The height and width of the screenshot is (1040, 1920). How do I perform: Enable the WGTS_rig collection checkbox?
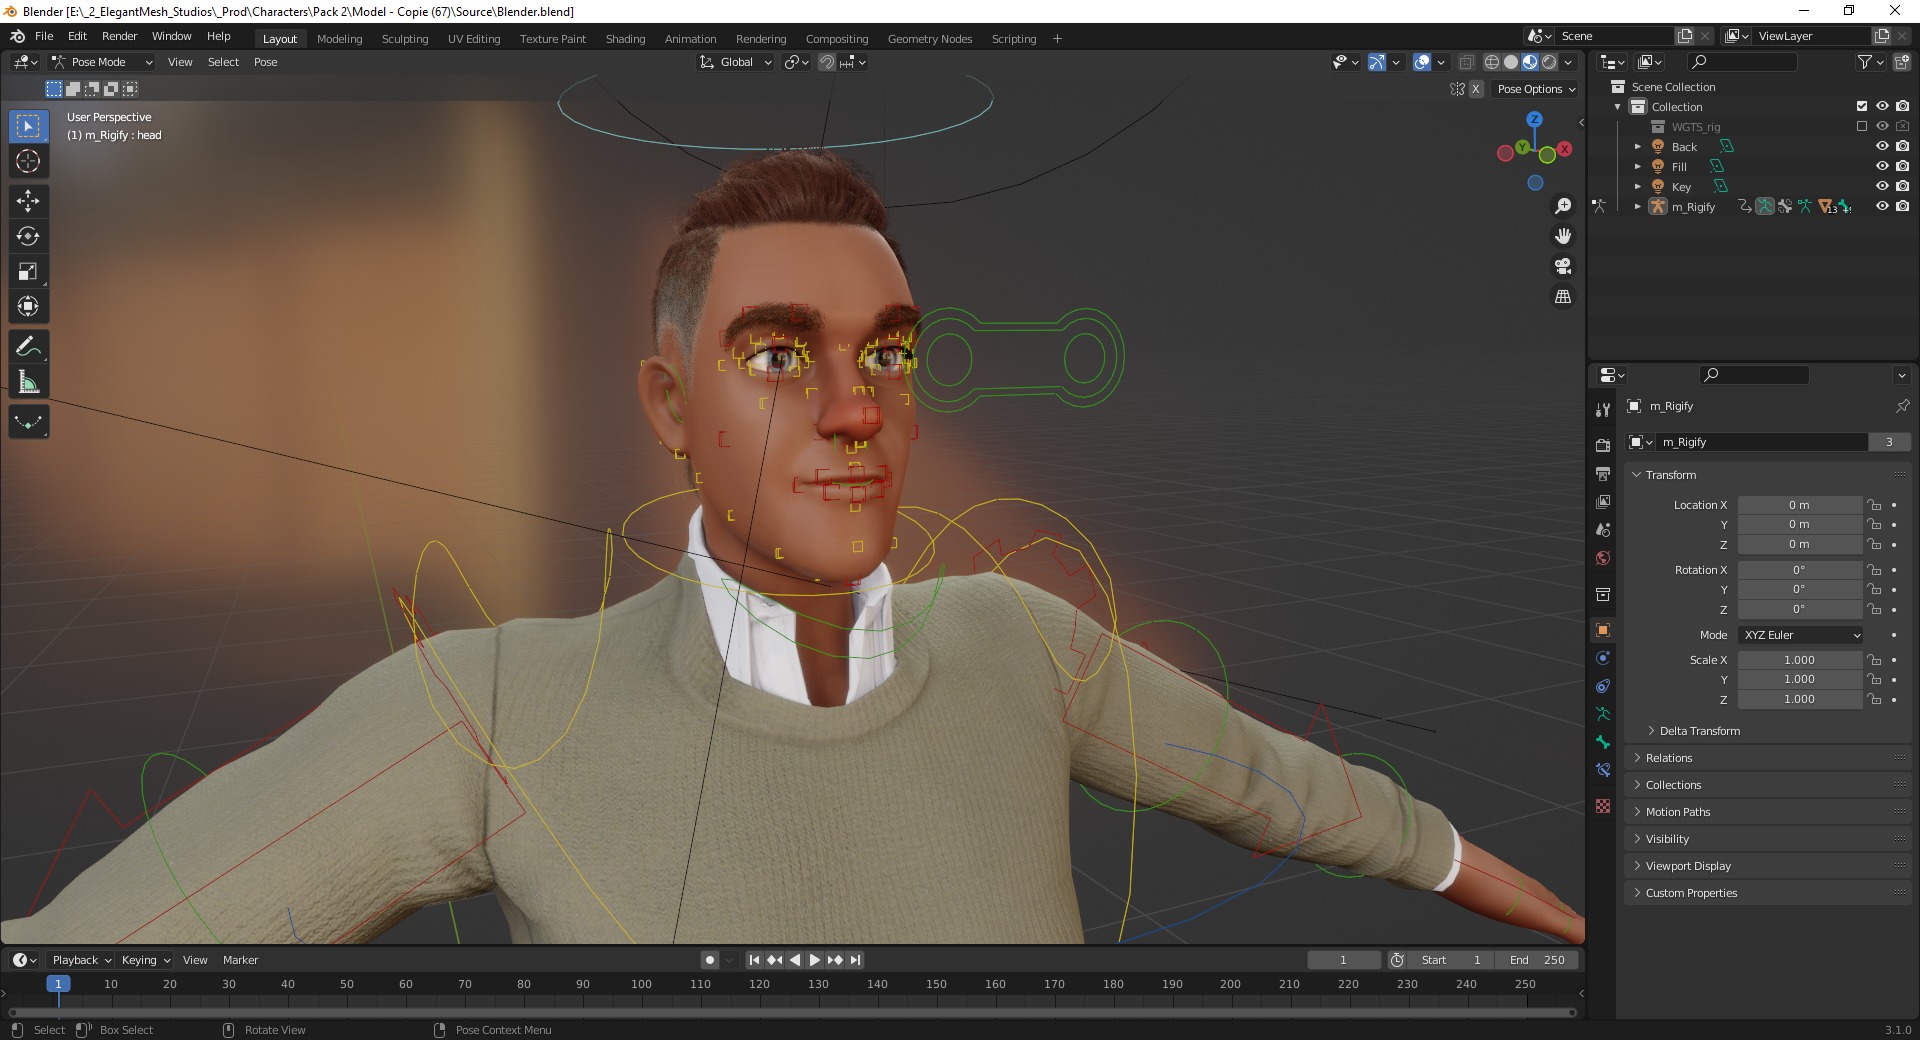click(x=1862, y=126)
